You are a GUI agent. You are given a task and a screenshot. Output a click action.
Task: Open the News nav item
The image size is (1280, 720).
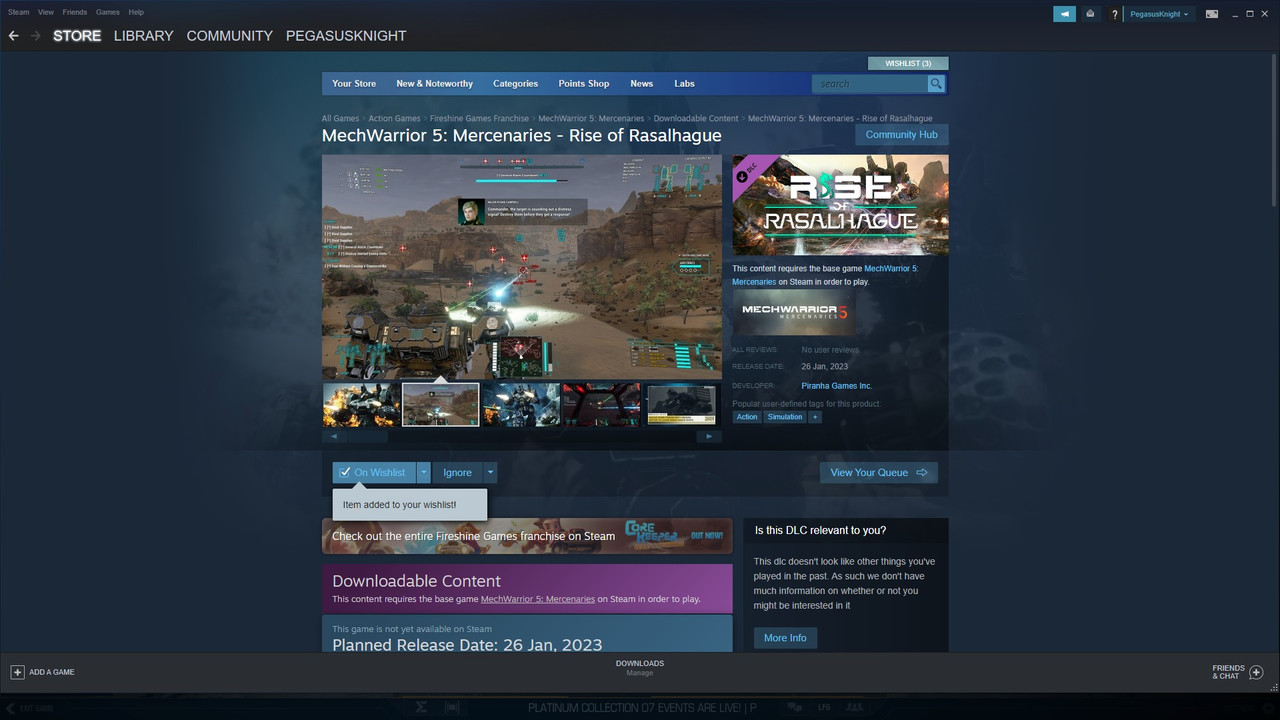coord(642,84)
